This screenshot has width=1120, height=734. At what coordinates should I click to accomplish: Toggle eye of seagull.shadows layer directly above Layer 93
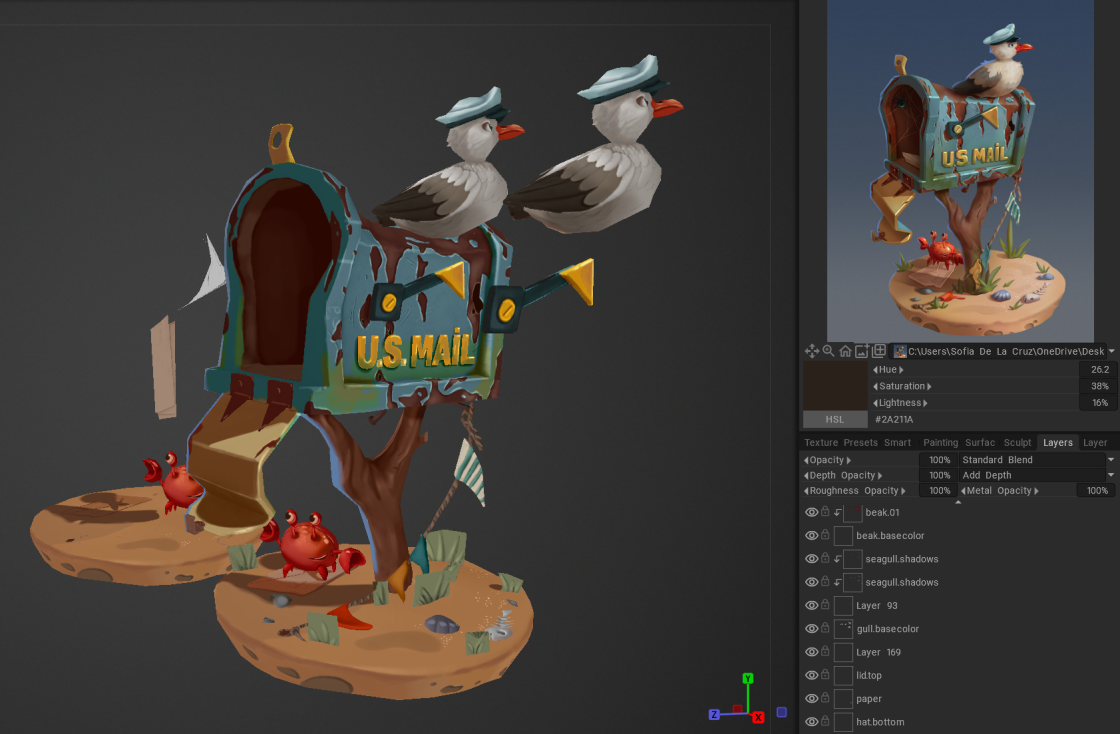pyautogui.click(x=811, y=582)
